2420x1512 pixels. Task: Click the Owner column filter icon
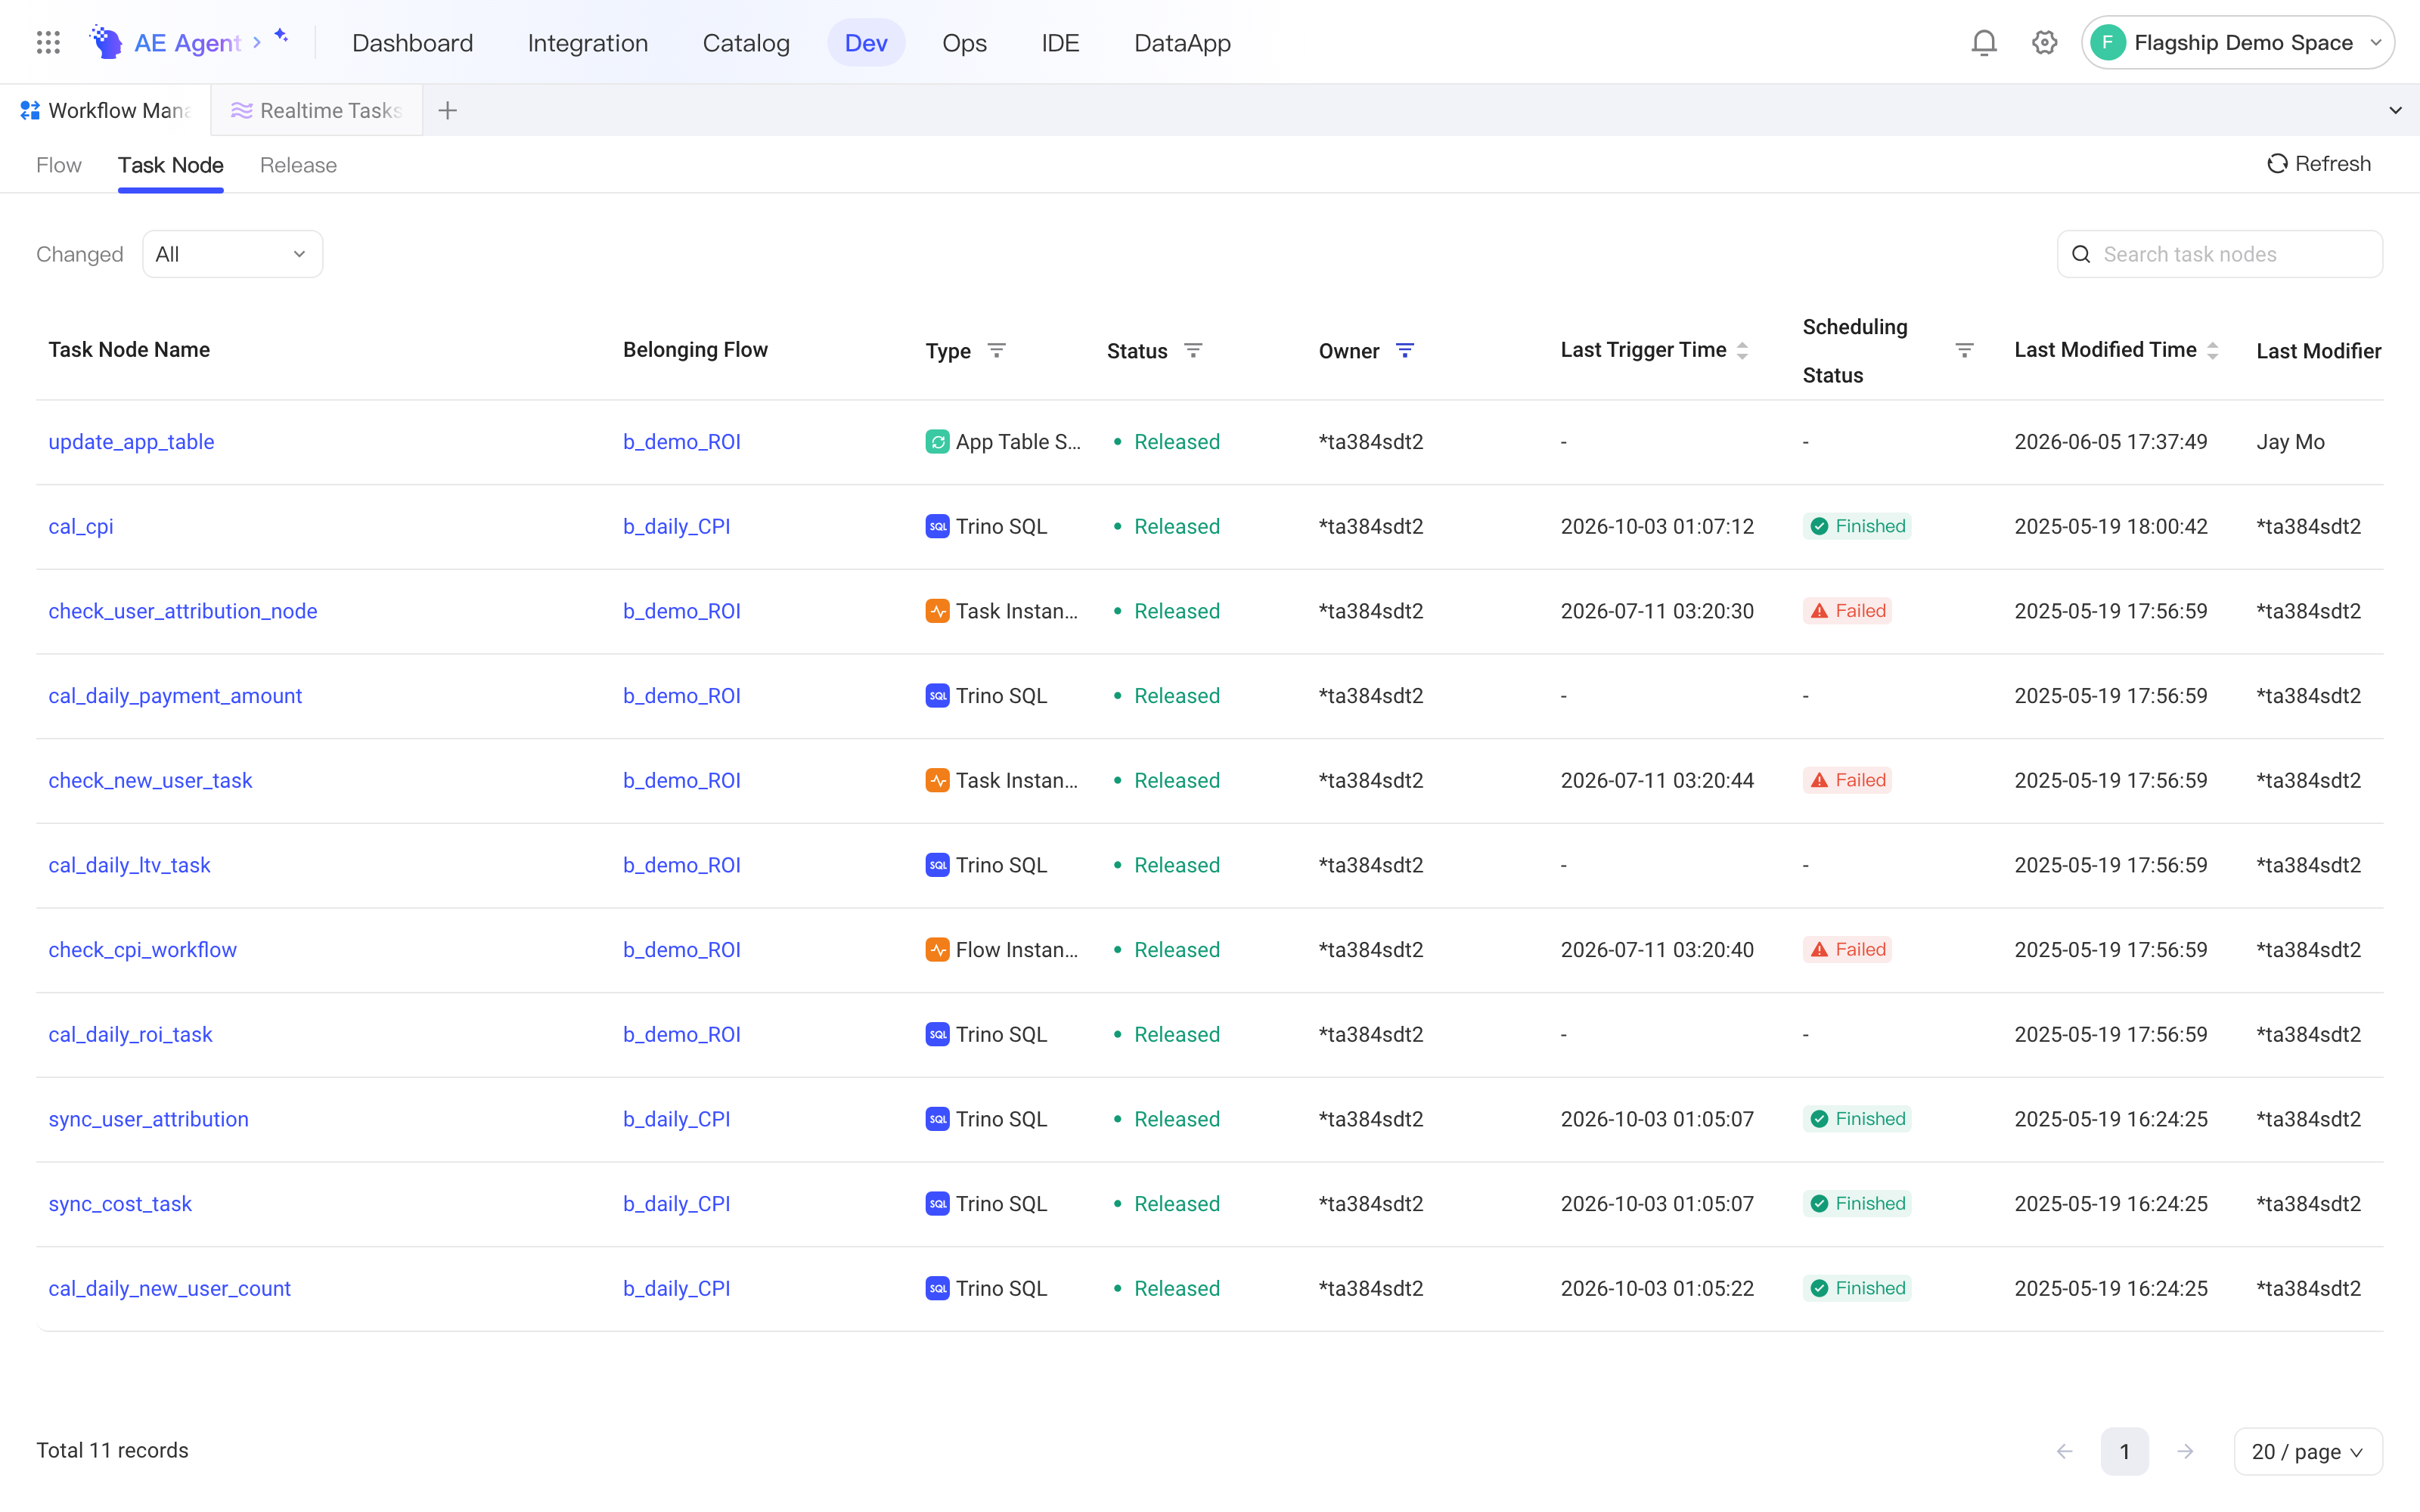pos(1405,350)
